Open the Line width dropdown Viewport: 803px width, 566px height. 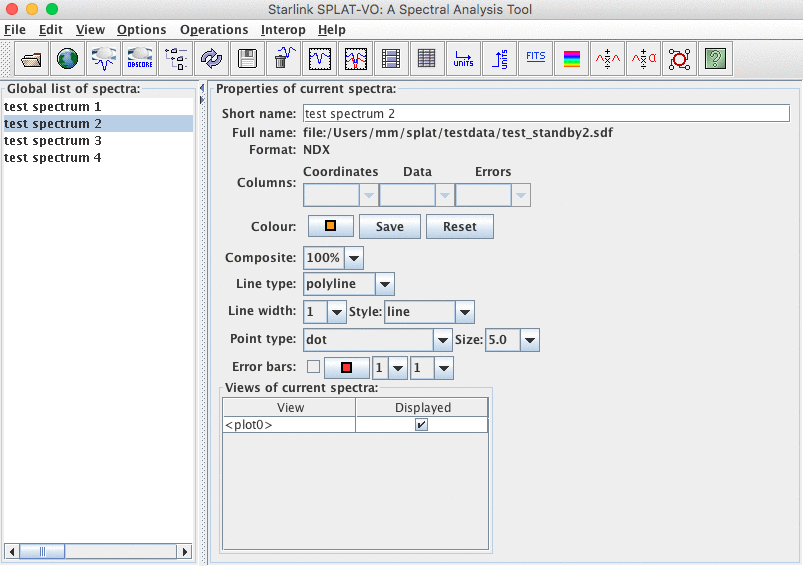coord(336,312)
